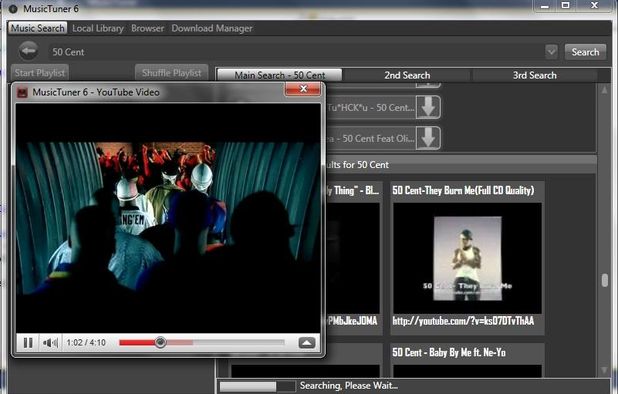Mute the video with the speaker icon
618x394 pixels.
[x=50, y=342]
